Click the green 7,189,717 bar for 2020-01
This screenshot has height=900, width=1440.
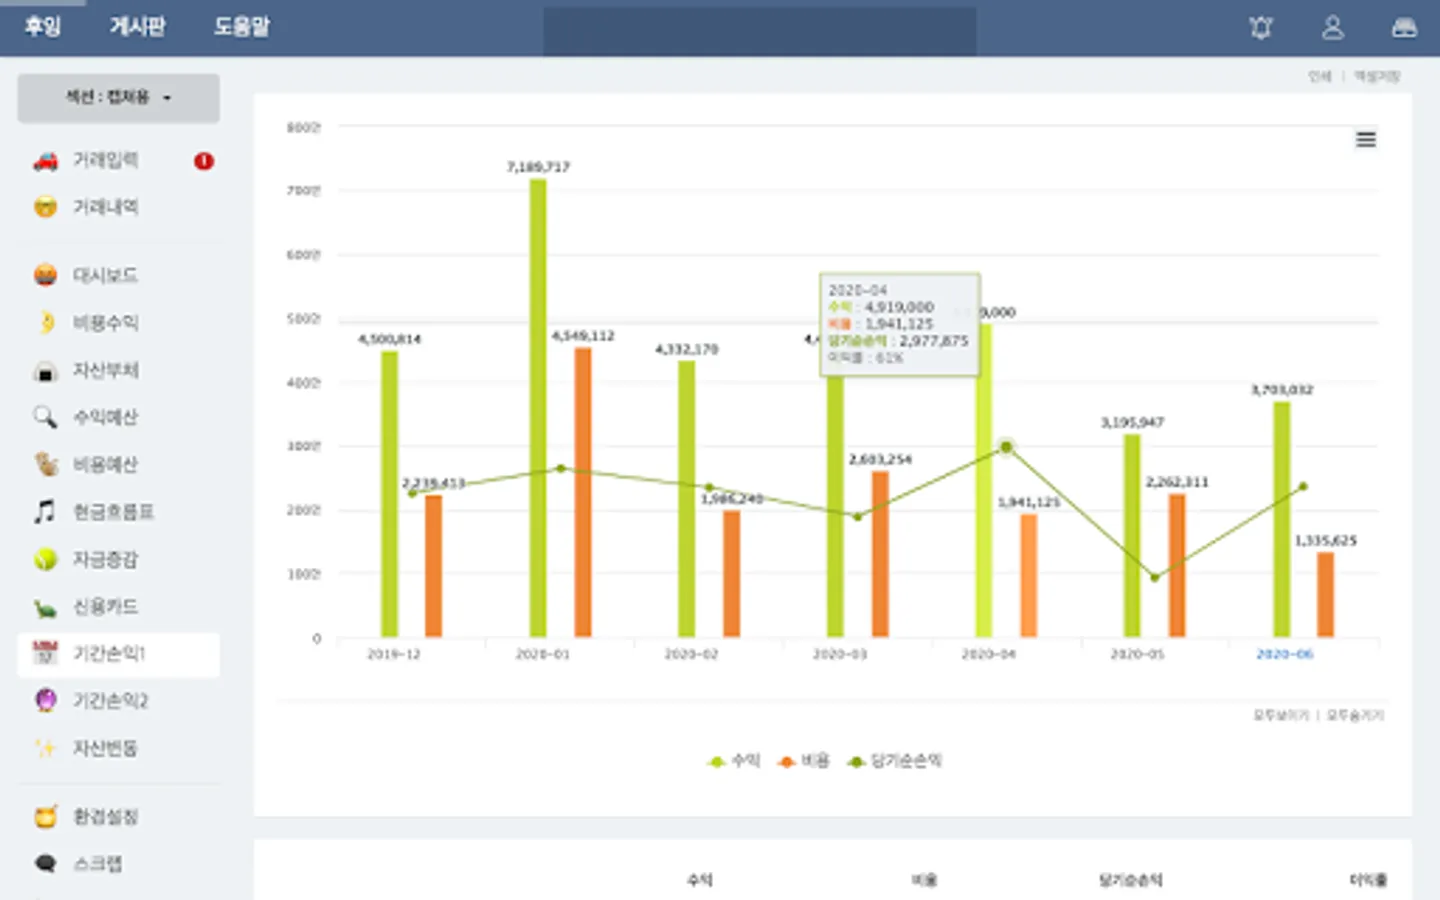[538, 408]
